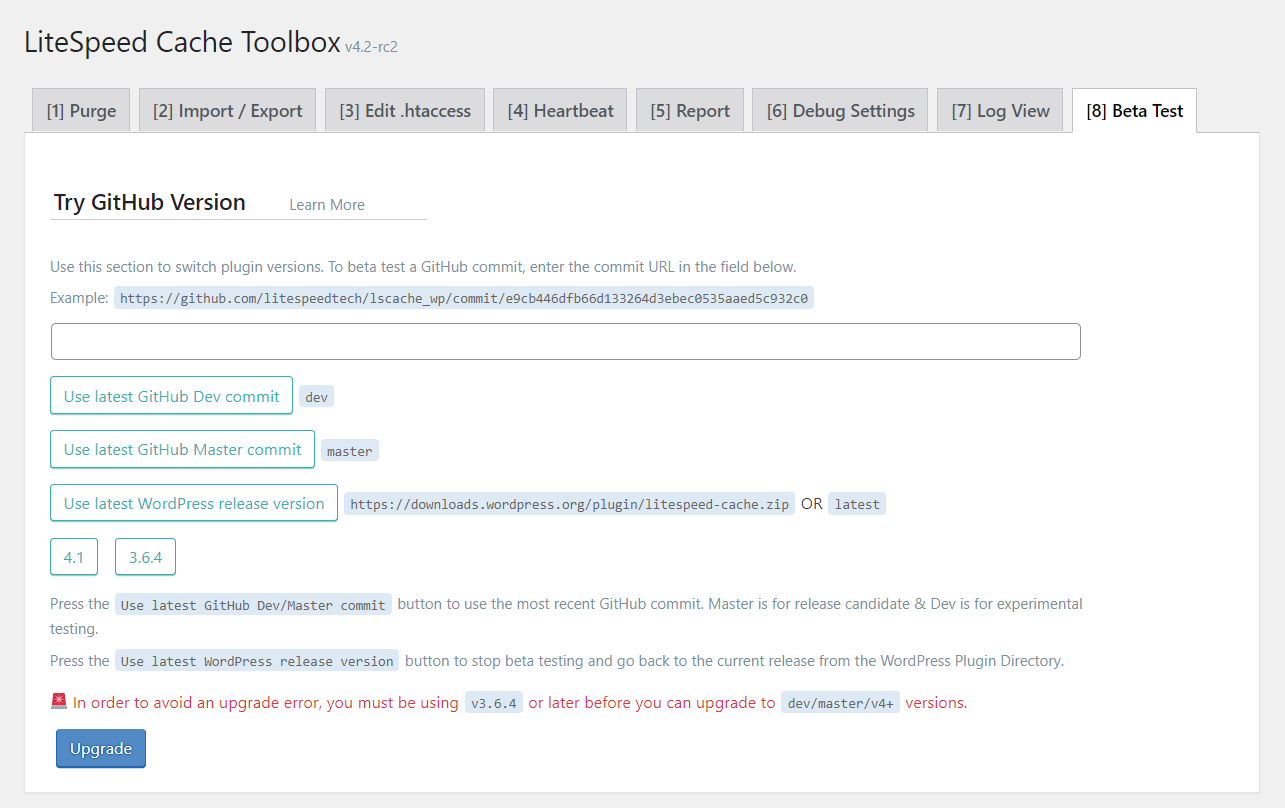
Task: Switch to the [2] Import / Export tab
Action: pyautogui.click(x=227, y=110)
